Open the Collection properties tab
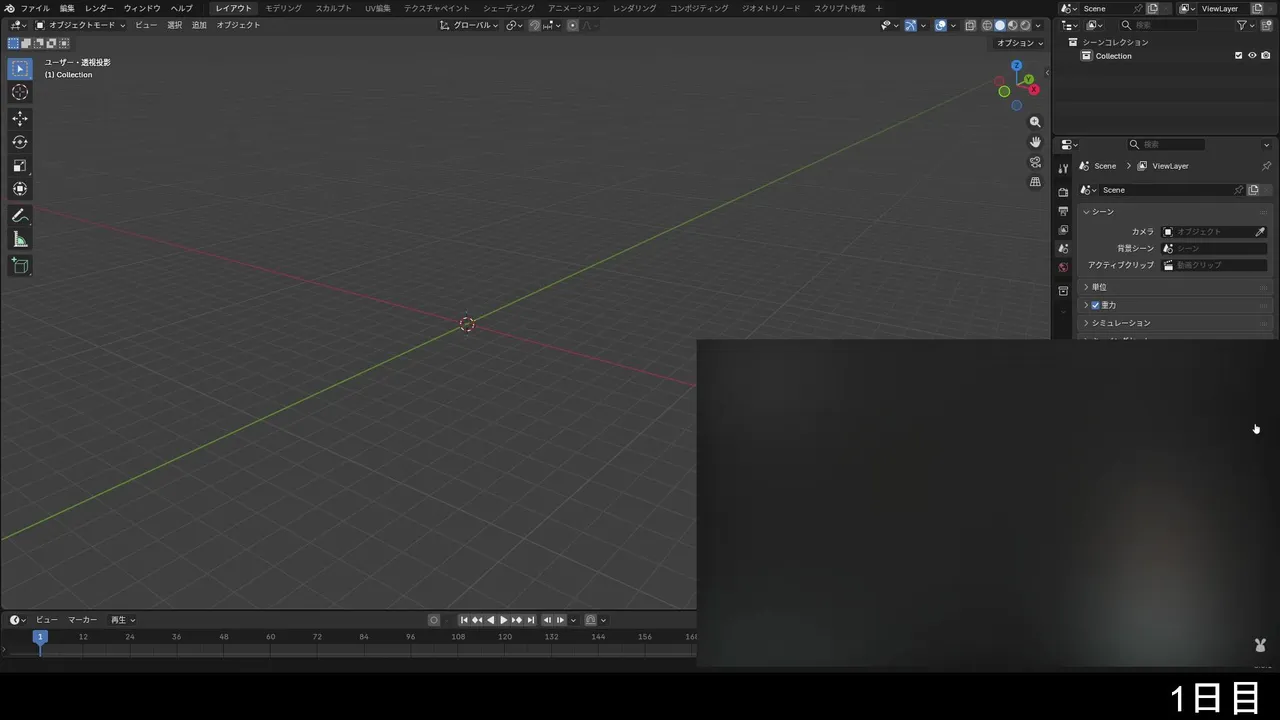This screenshot has width=1280, height=720. coord(1063,291)
